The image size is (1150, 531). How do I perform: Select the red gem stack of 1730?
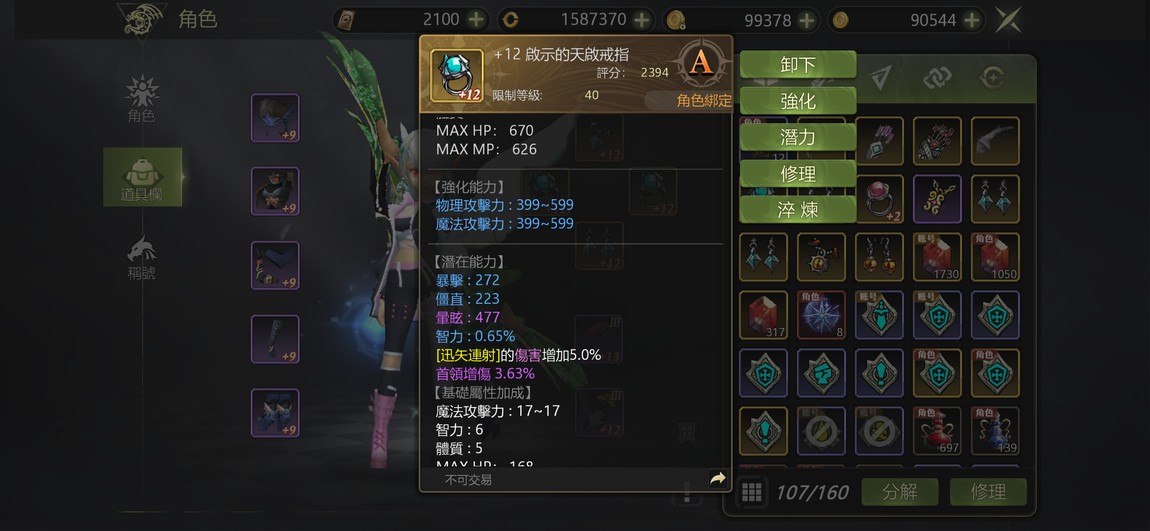(937, 257)
